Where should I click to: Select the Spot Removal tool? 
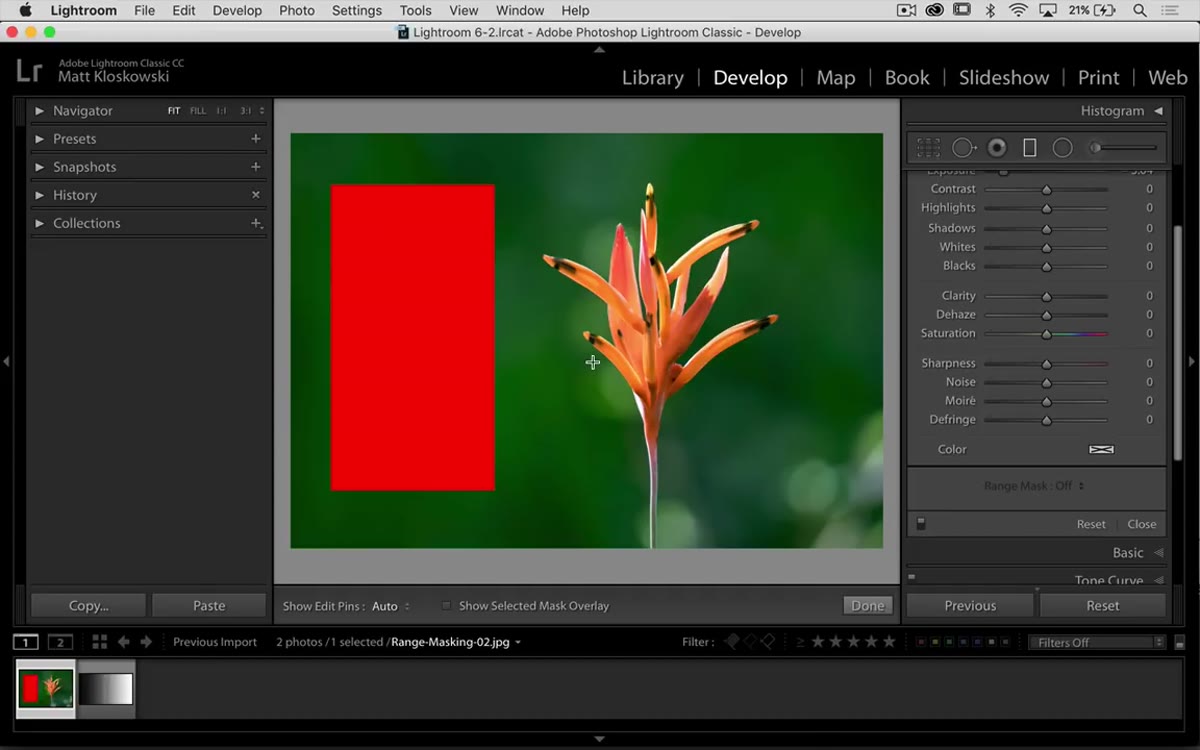(963, 148)
